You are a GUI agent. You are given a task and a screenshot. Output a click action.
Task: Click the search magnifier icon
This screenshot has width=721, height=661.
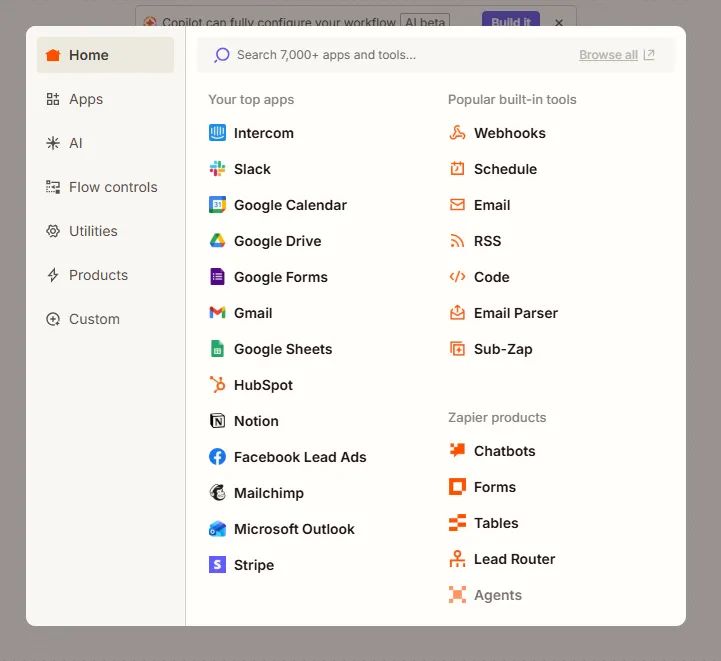click(x=222, y=55)
